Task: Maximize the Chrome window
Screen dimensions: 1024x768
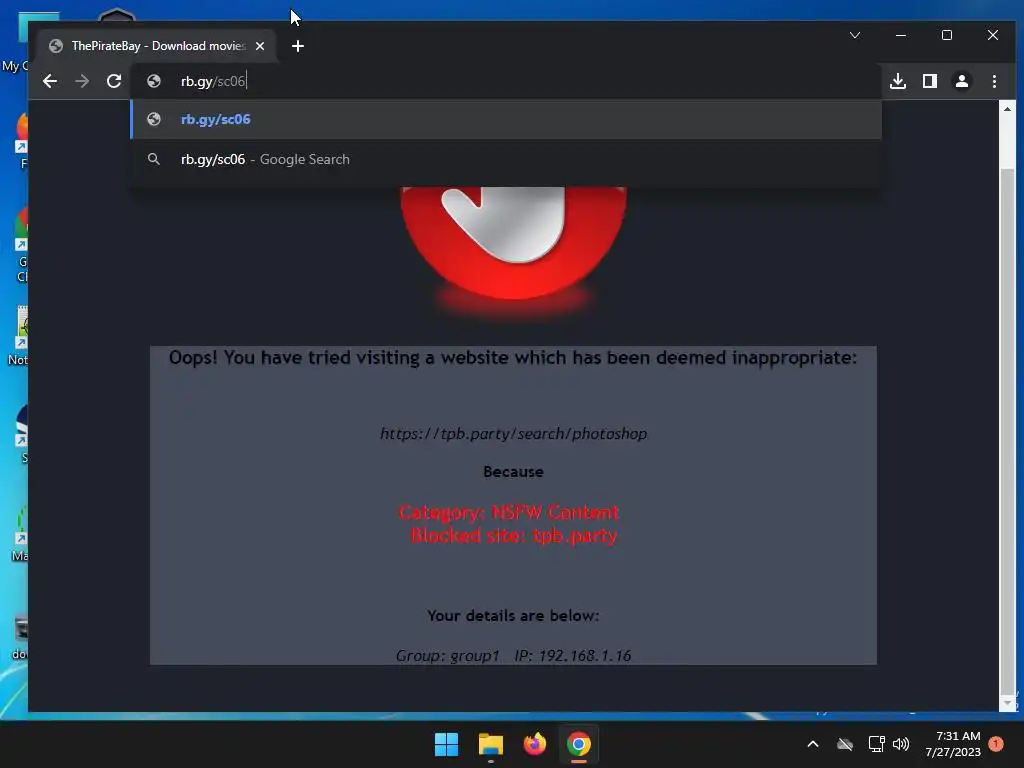Action: pyautogui.click(x=947, y=35)
